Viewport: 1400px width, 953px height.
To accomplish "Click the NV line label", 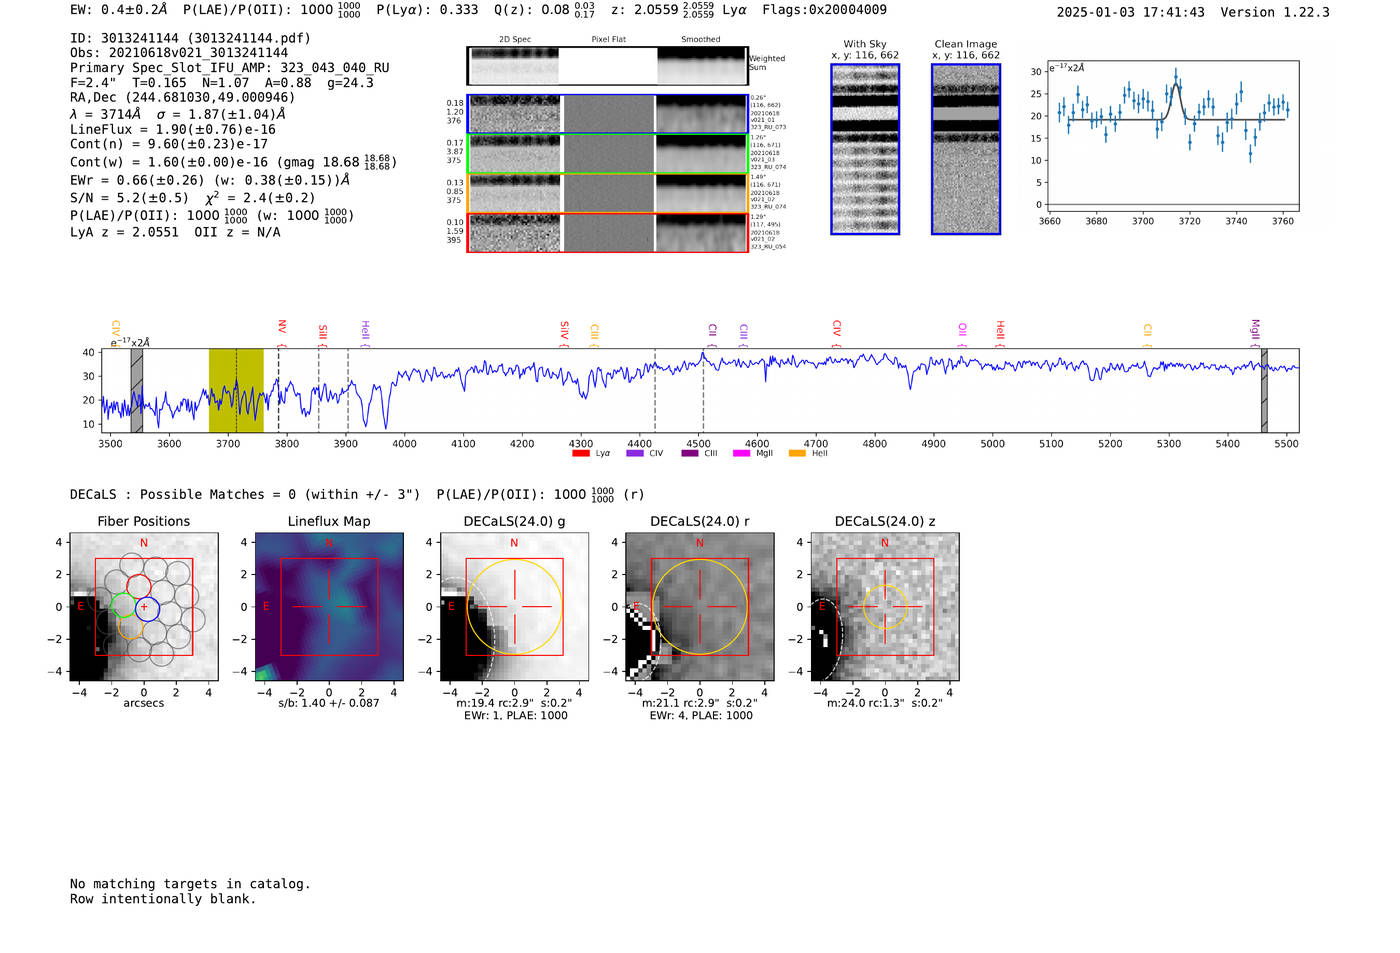I will 282,328.
